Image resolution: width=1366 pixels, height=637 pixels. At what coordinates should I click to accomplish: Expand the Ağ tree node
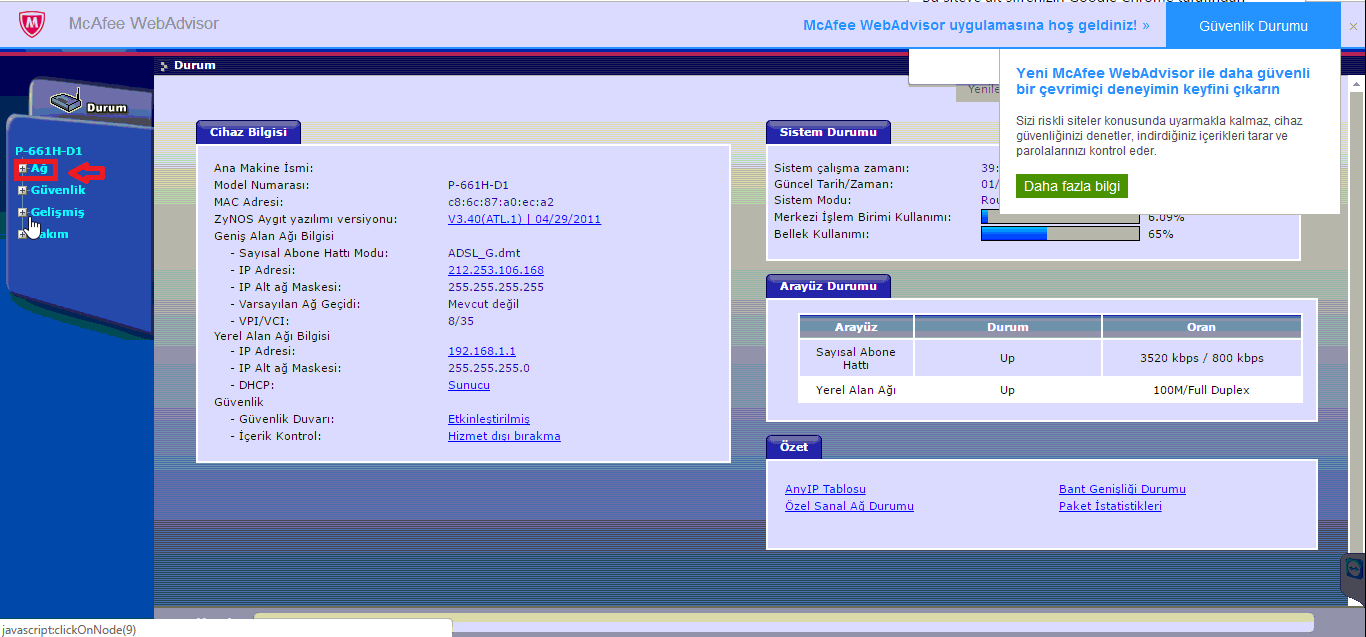pos(23,168)
